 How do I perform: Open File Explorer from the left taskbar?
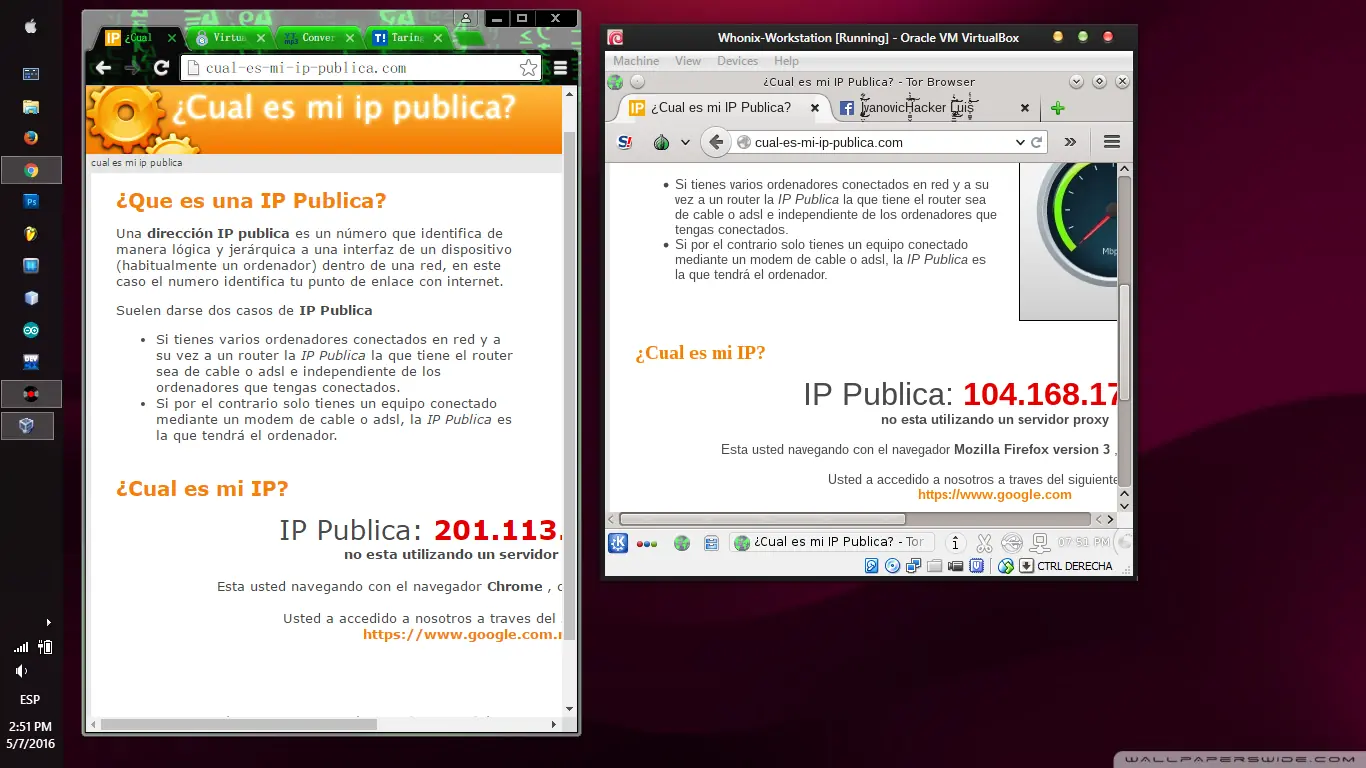pos(31,106)
